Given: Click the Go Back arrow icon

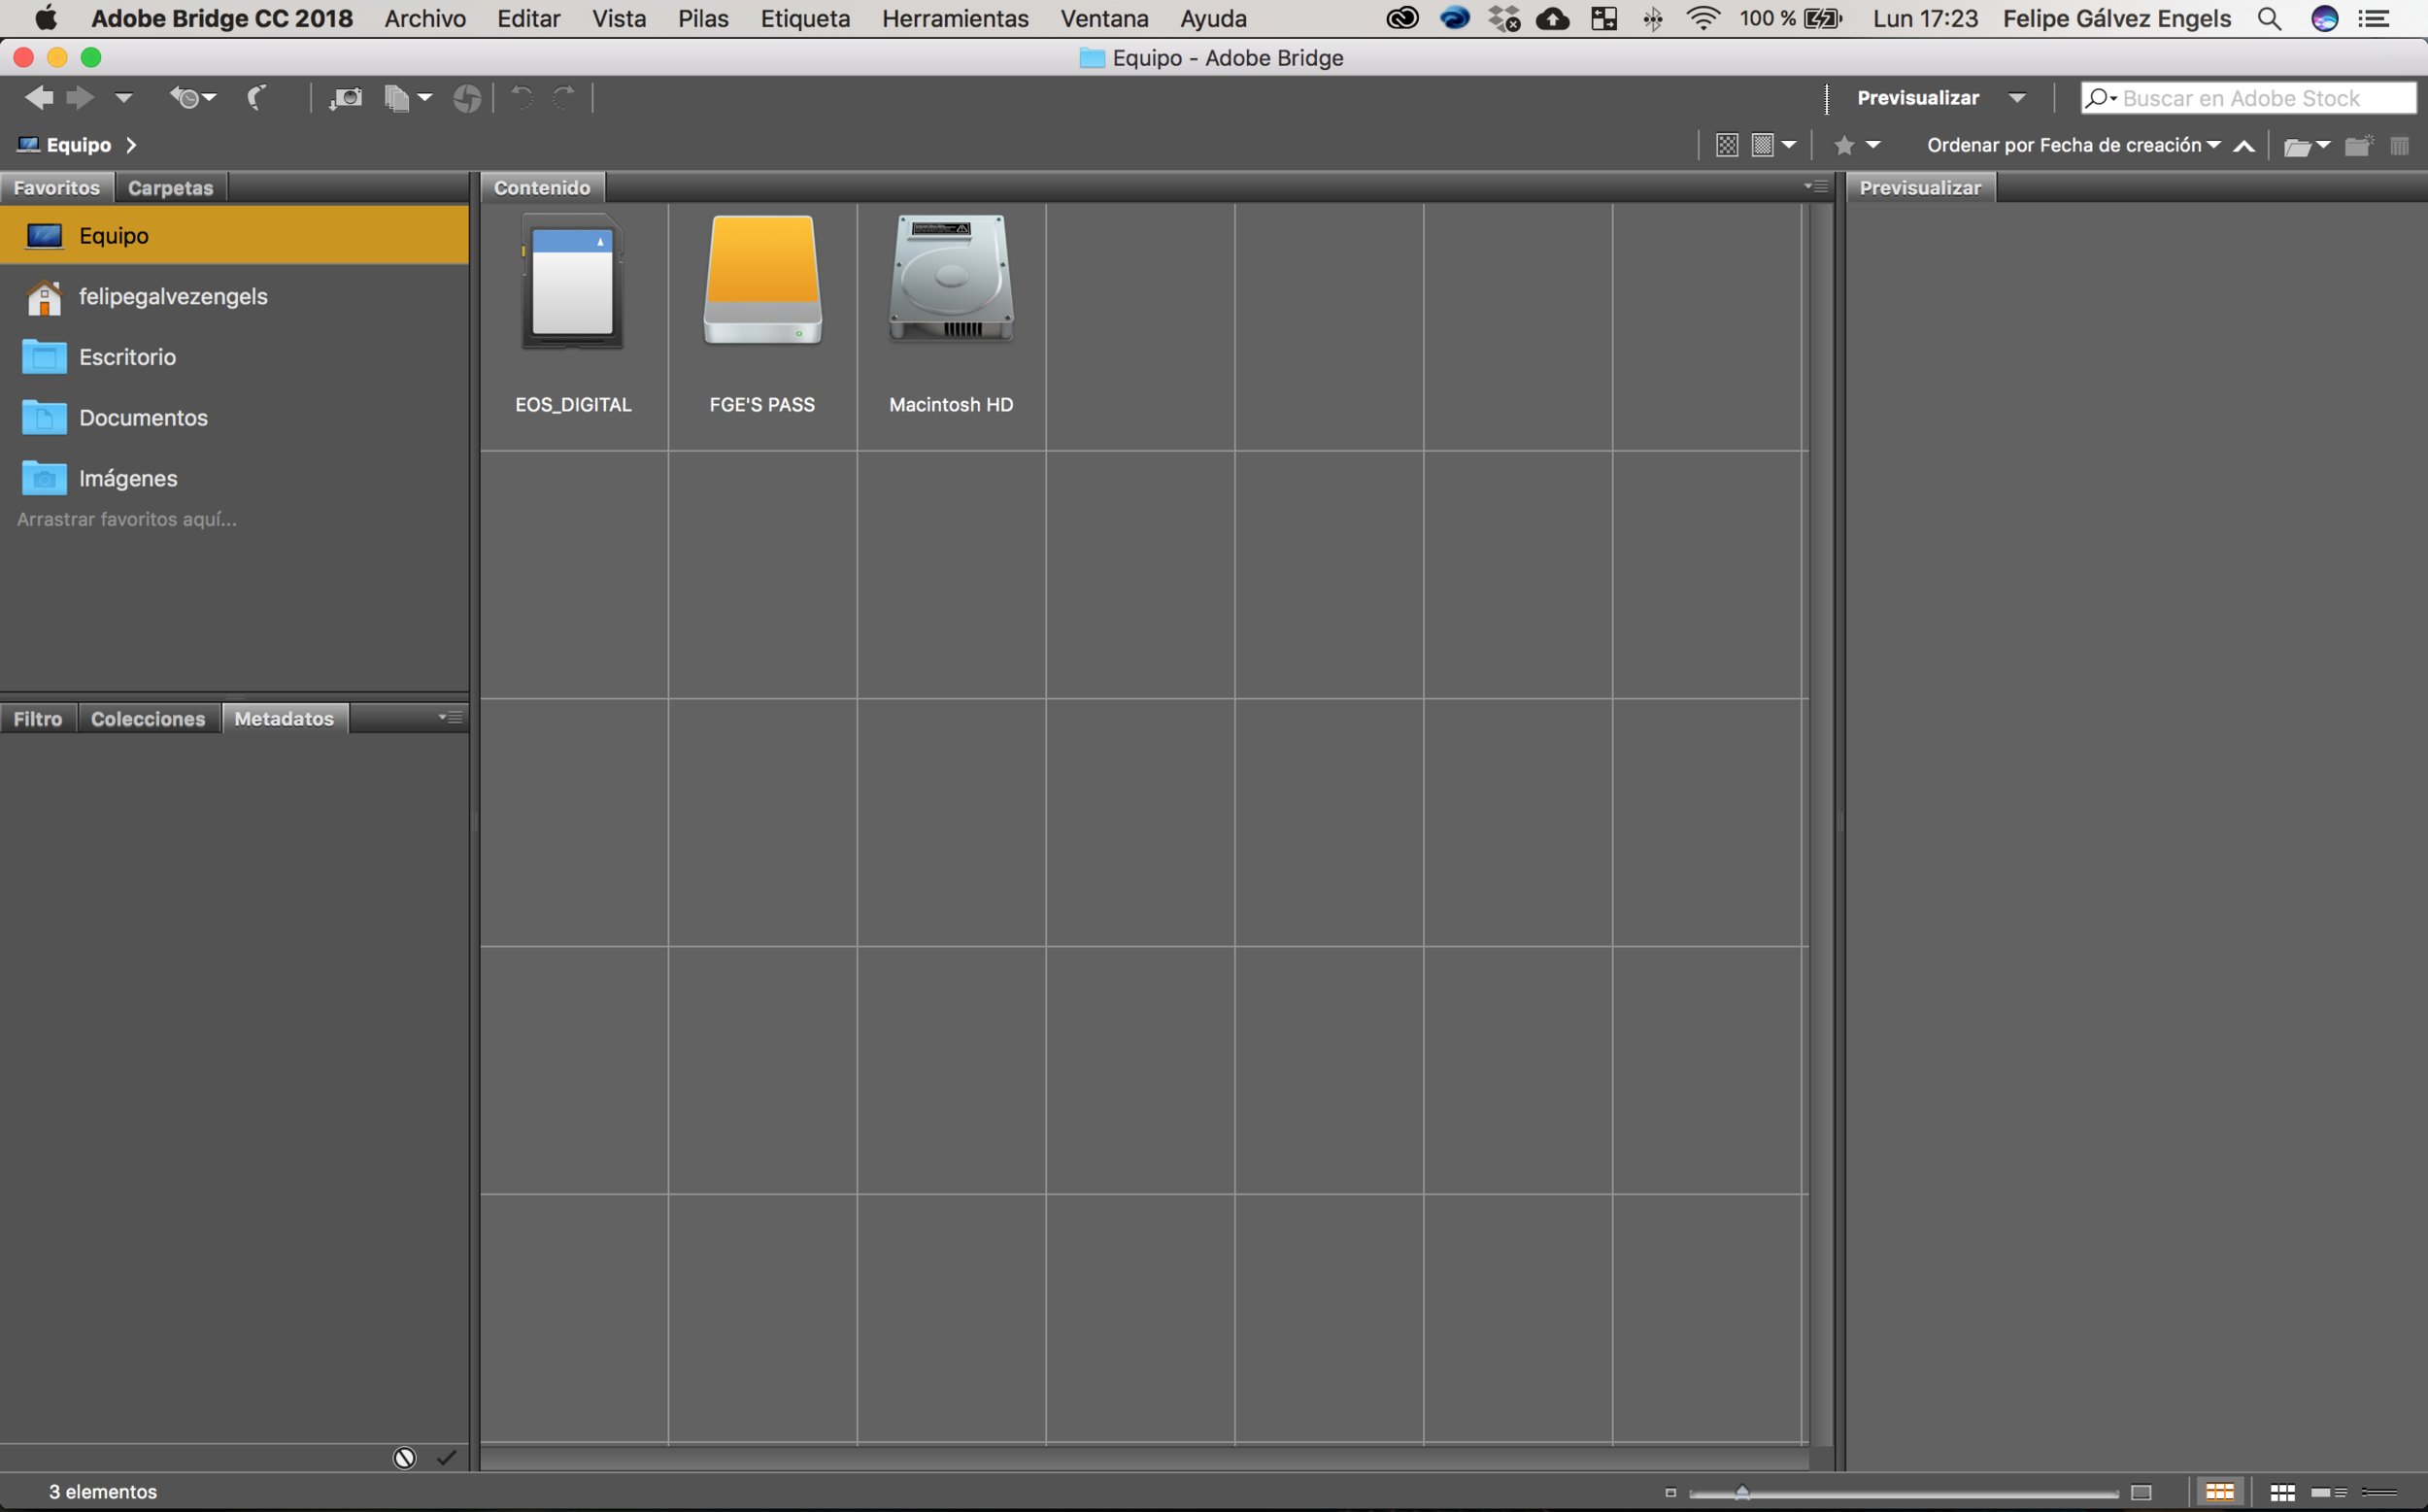Looking at the screenshot, I should (39, 97).
